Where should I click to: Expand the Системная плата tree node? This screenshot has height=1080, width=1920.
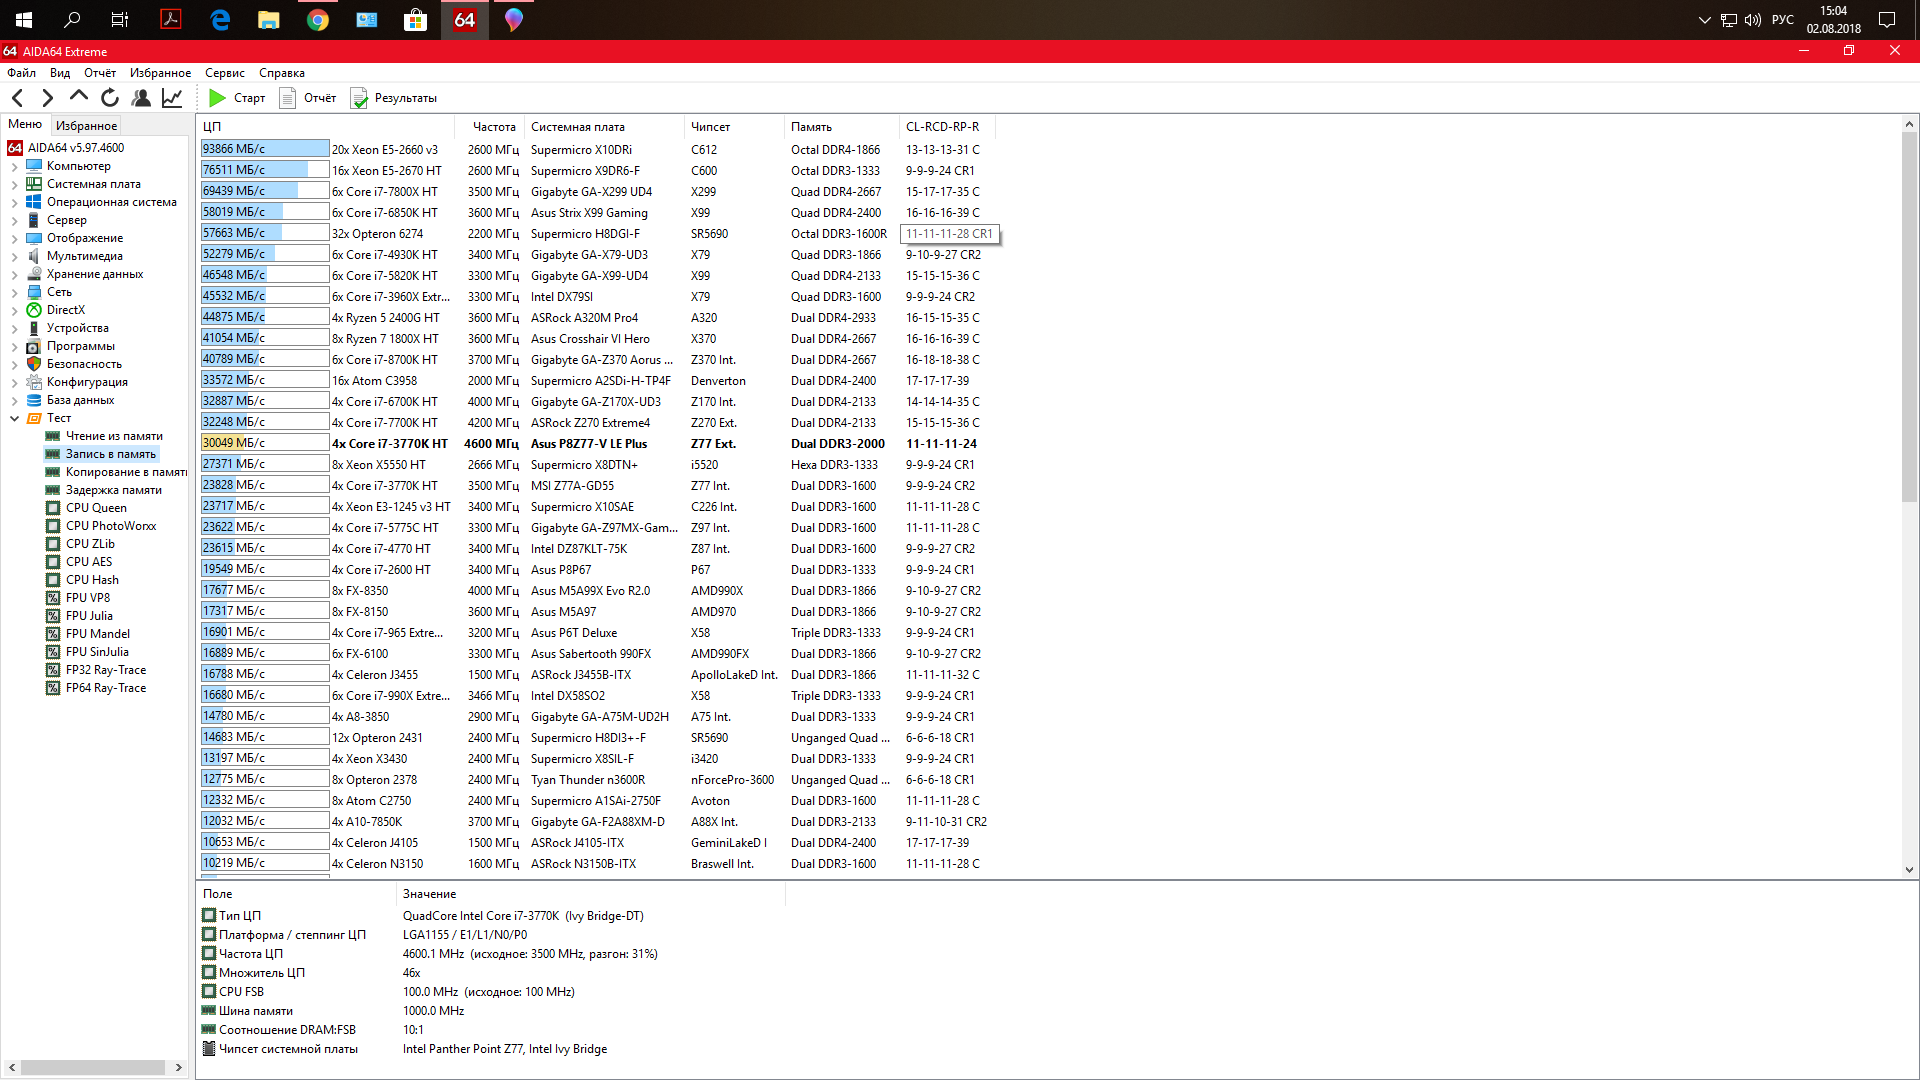click(14, 184)
